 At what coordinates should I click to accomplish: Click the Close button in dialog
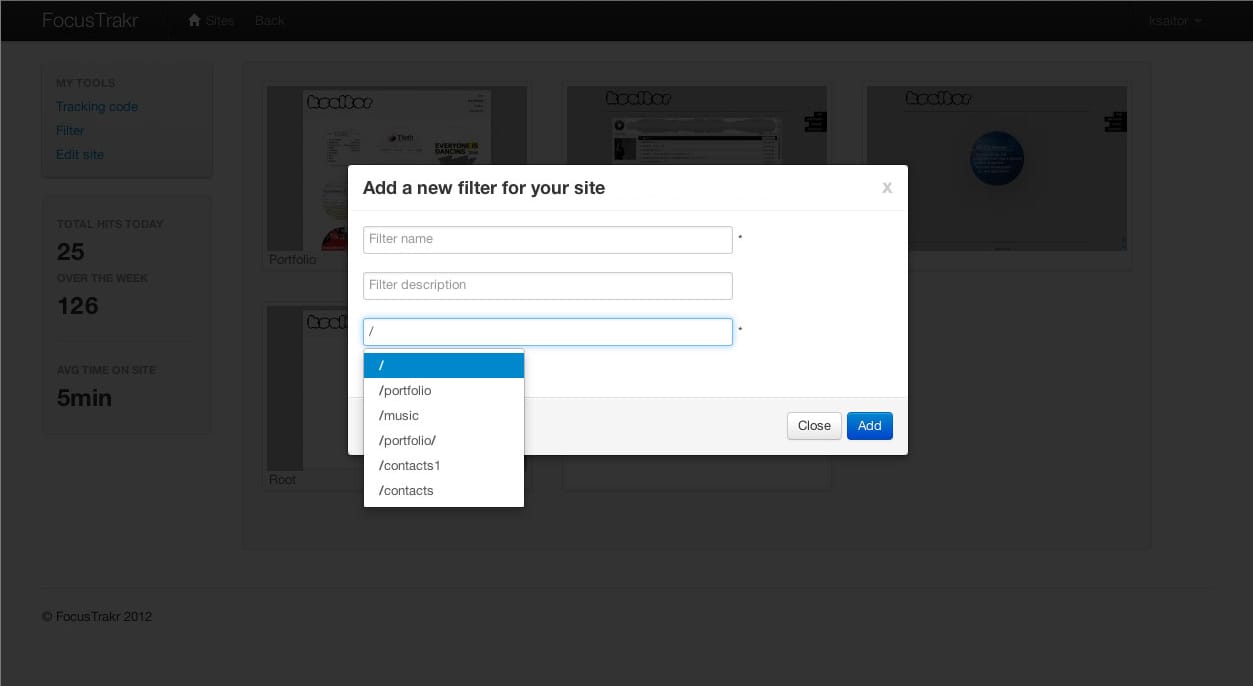tap(814, 426)
